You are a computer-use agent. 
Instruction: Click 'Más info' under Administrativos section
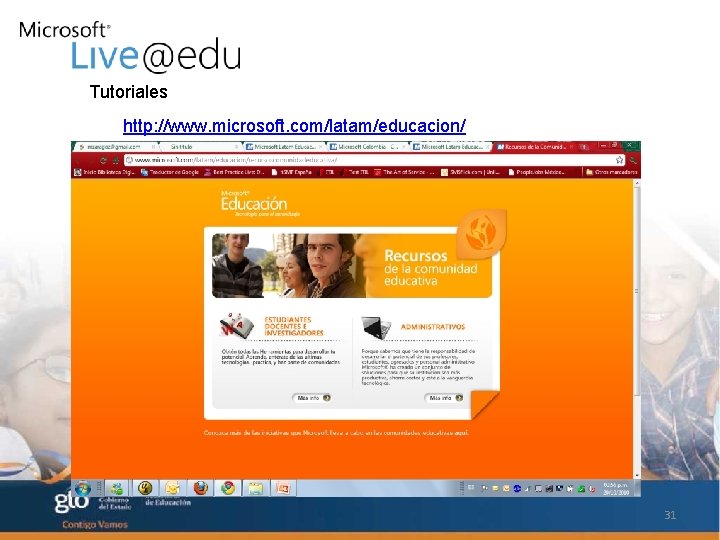[x=444, y=398]
